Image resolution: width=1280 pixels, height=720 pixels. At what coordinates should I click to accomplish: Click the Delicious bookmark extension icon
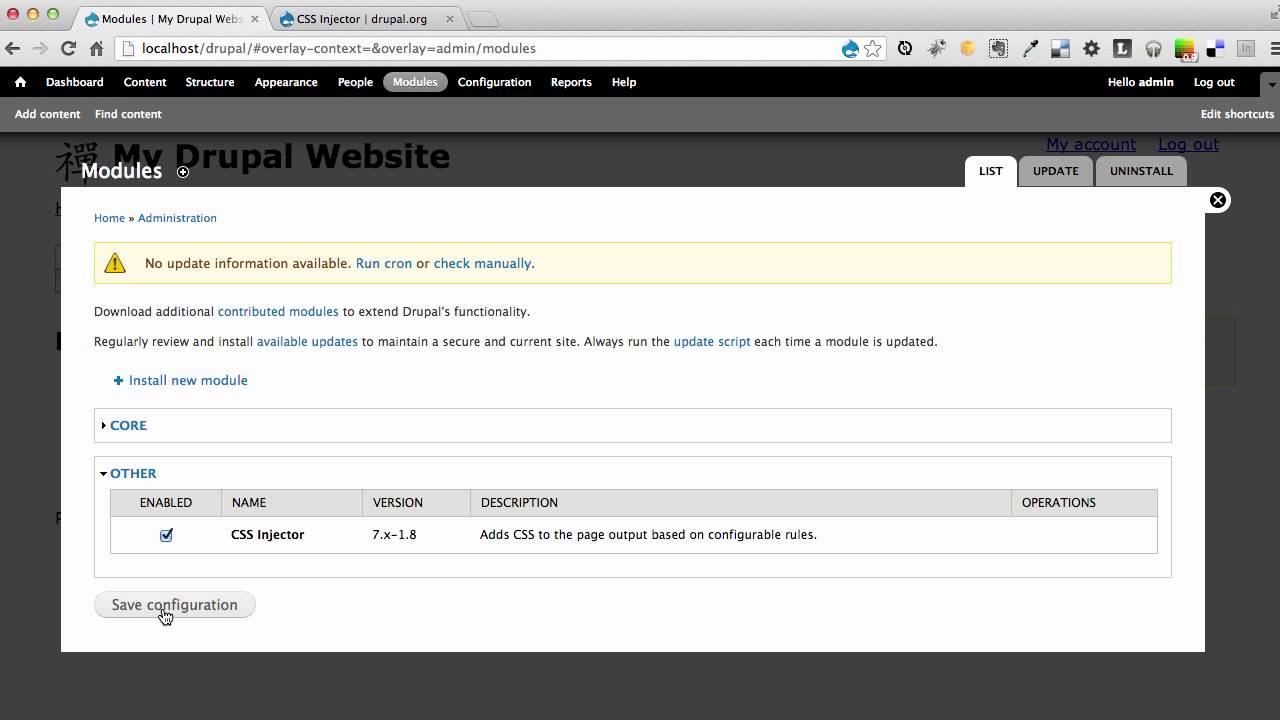click(1215, 48)
